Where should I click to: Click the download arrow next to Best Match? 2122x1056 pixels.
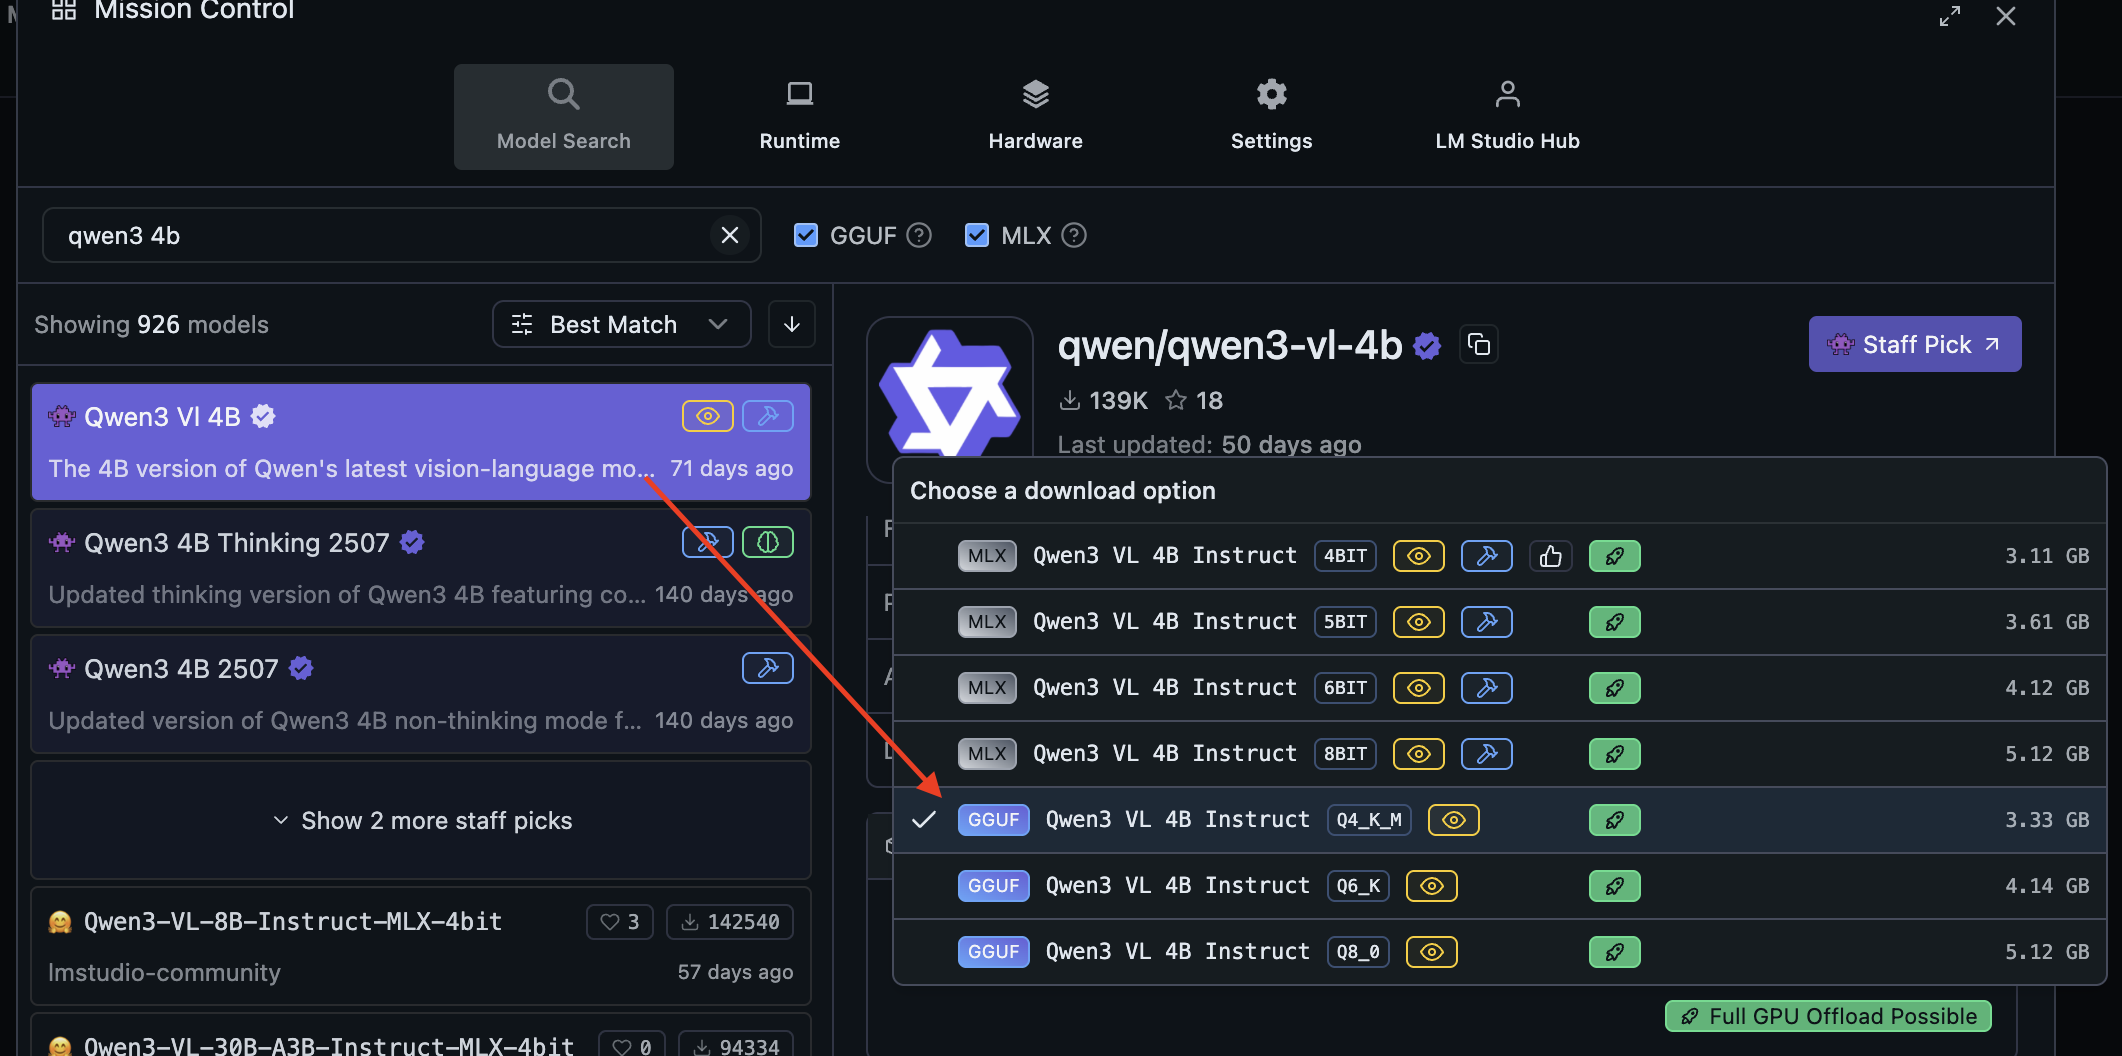coord(791,324)
